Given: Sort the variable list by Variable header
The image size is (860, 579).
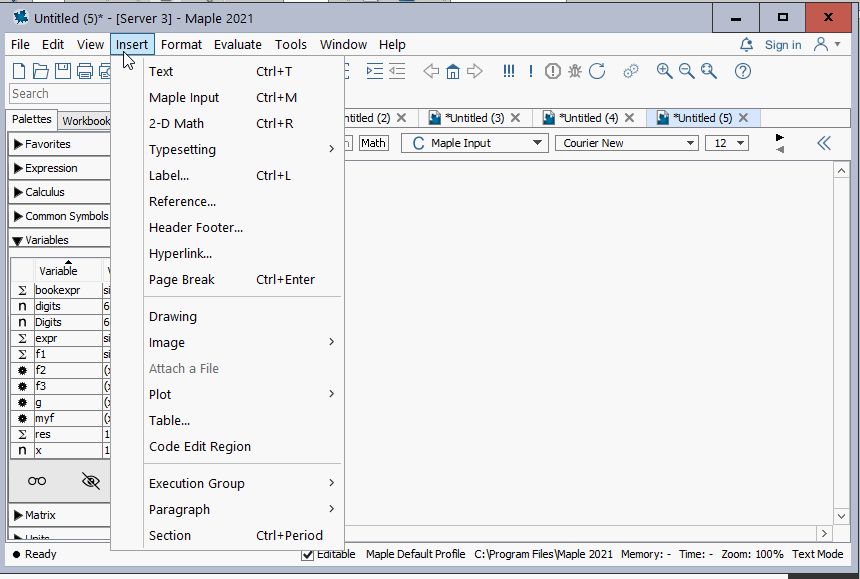Looking at the screenshot, I should click(67, 270).
